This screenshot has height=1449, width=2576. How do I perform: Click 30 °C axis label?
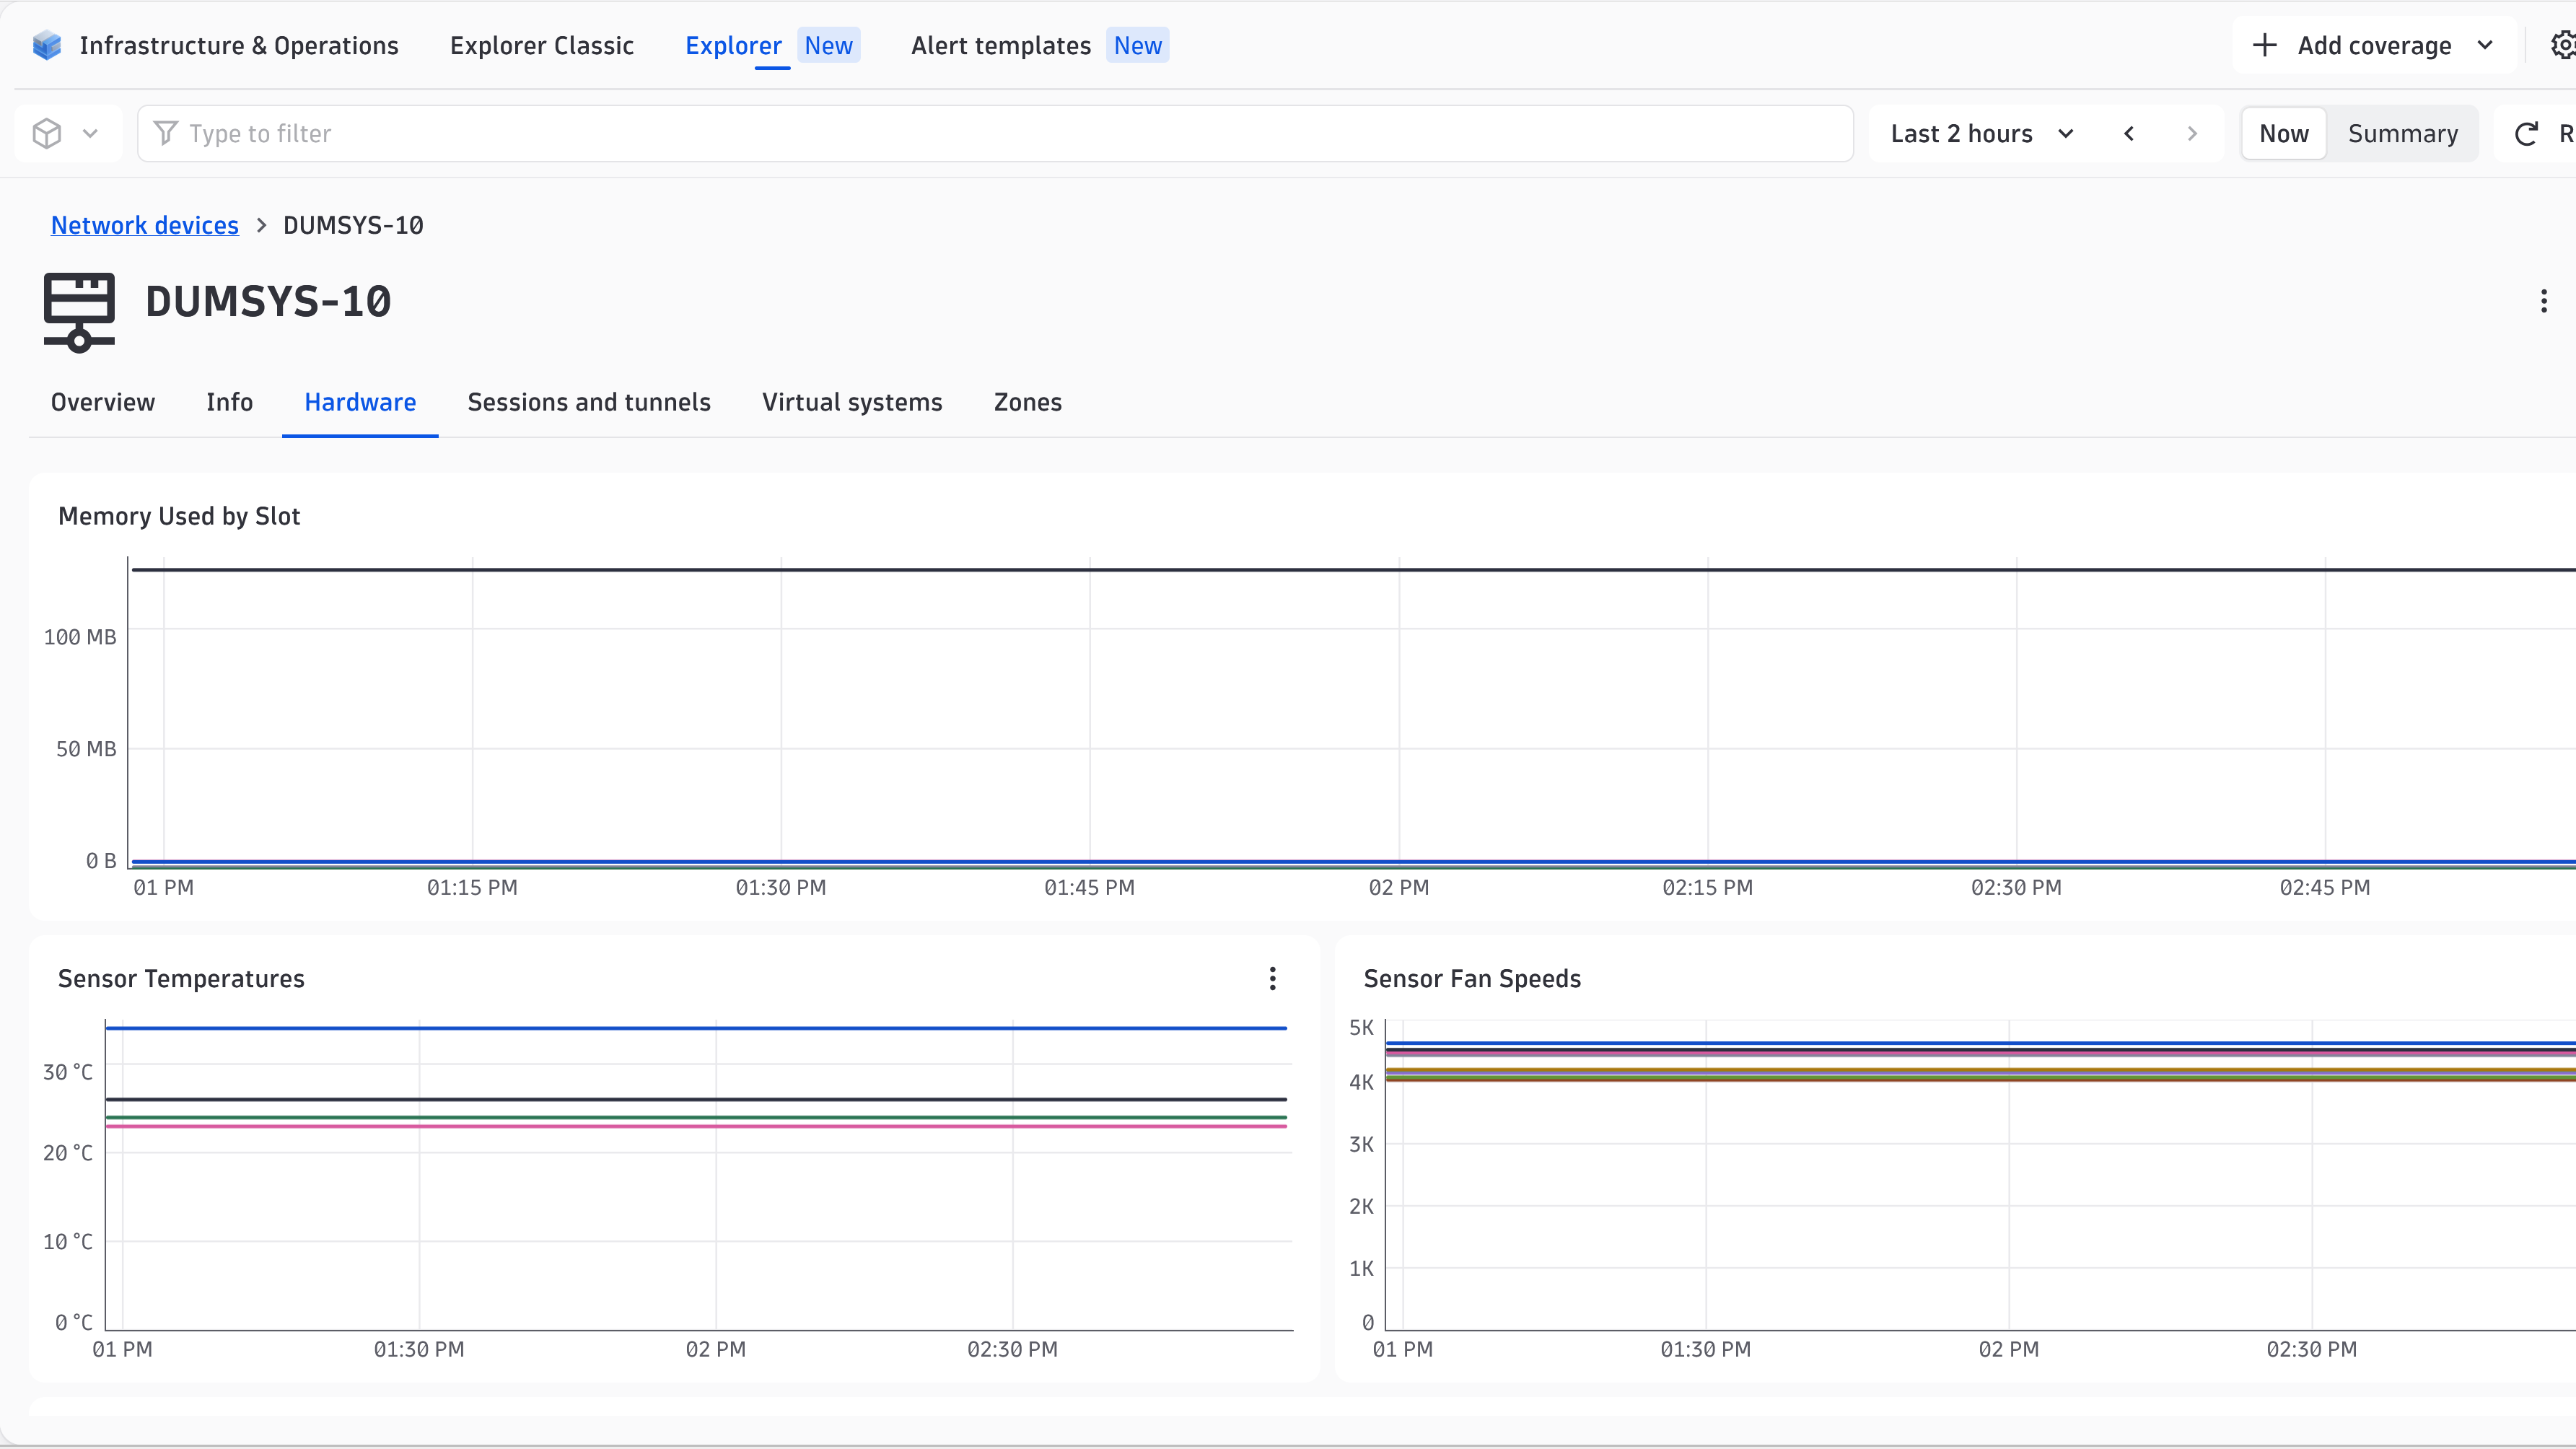(68, 1072)
